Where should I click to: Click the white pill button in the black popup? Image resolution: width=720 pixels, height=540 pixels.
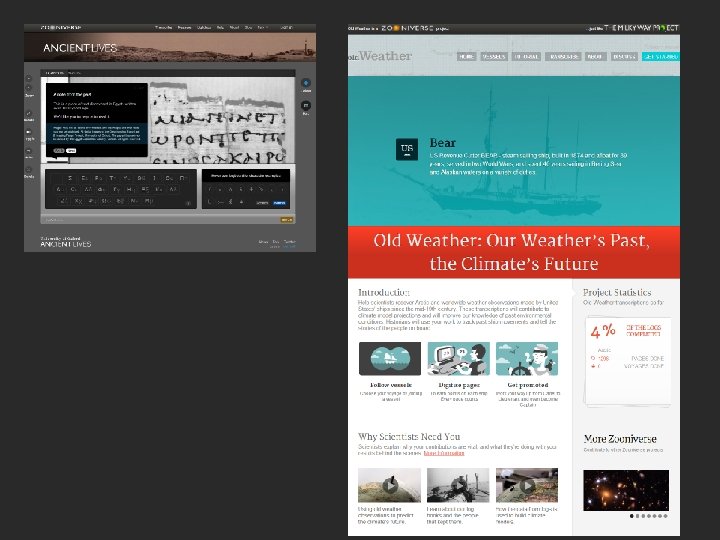[71, 151]
